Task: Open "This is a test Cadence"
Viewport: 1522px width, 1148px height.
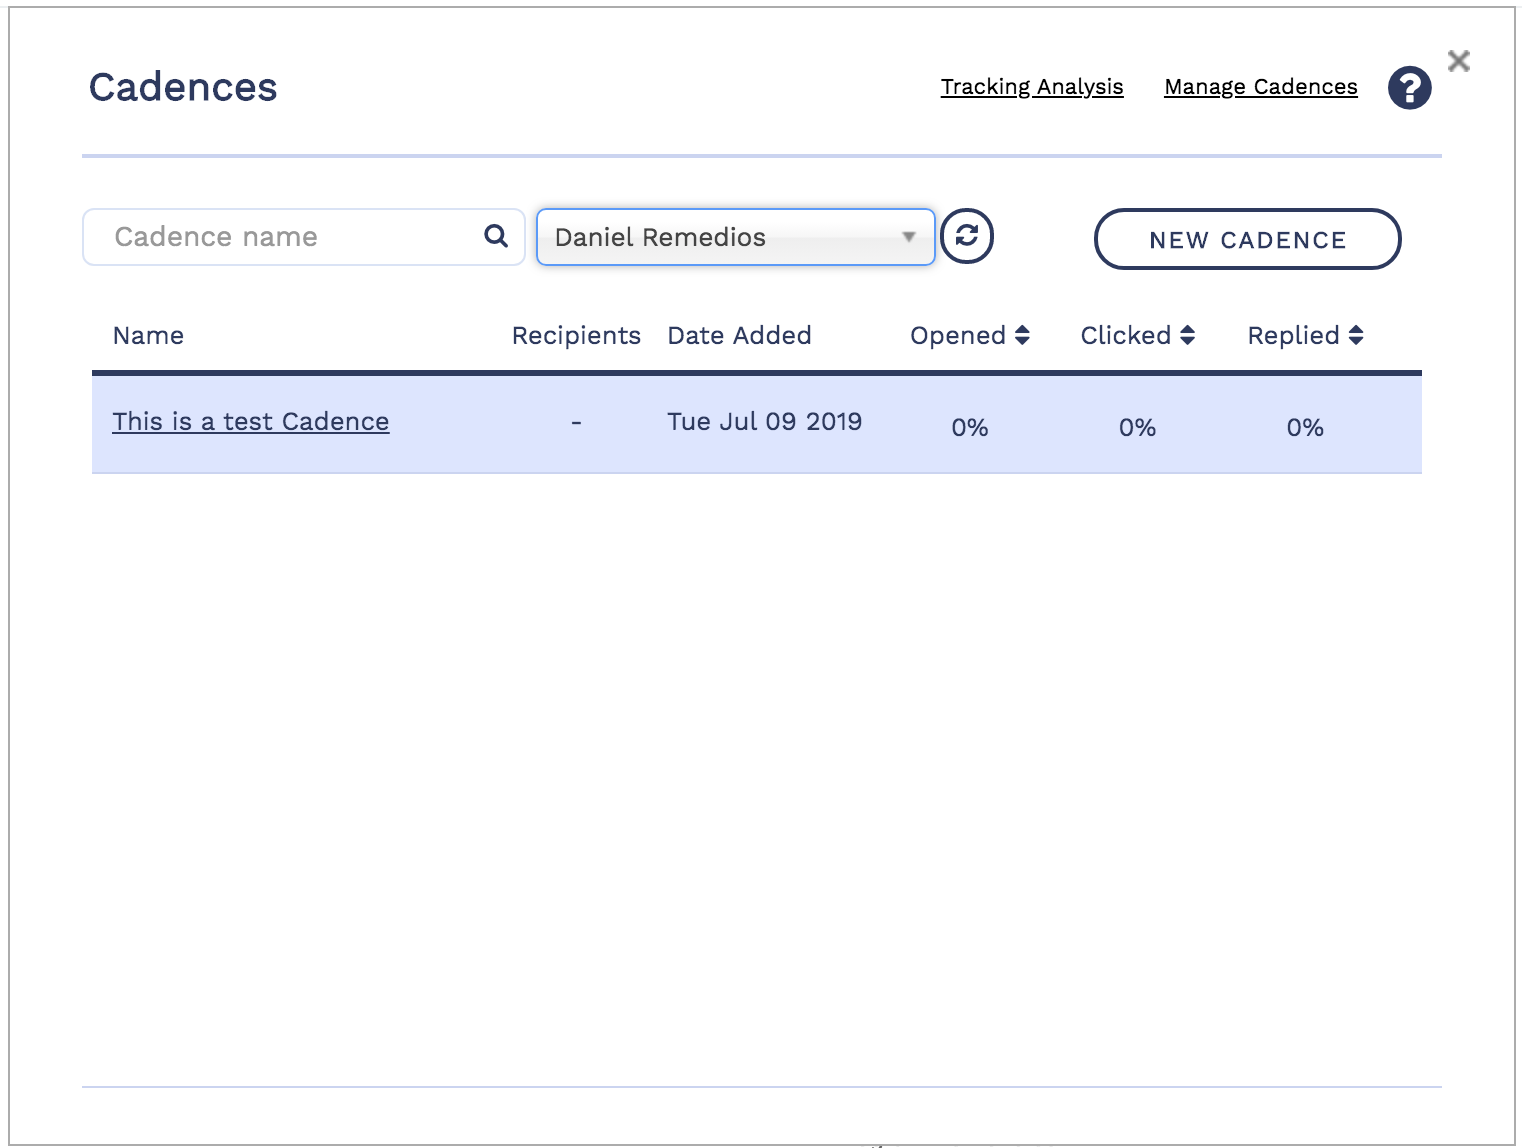Action: pyautogui.click(x=250, y=422)
